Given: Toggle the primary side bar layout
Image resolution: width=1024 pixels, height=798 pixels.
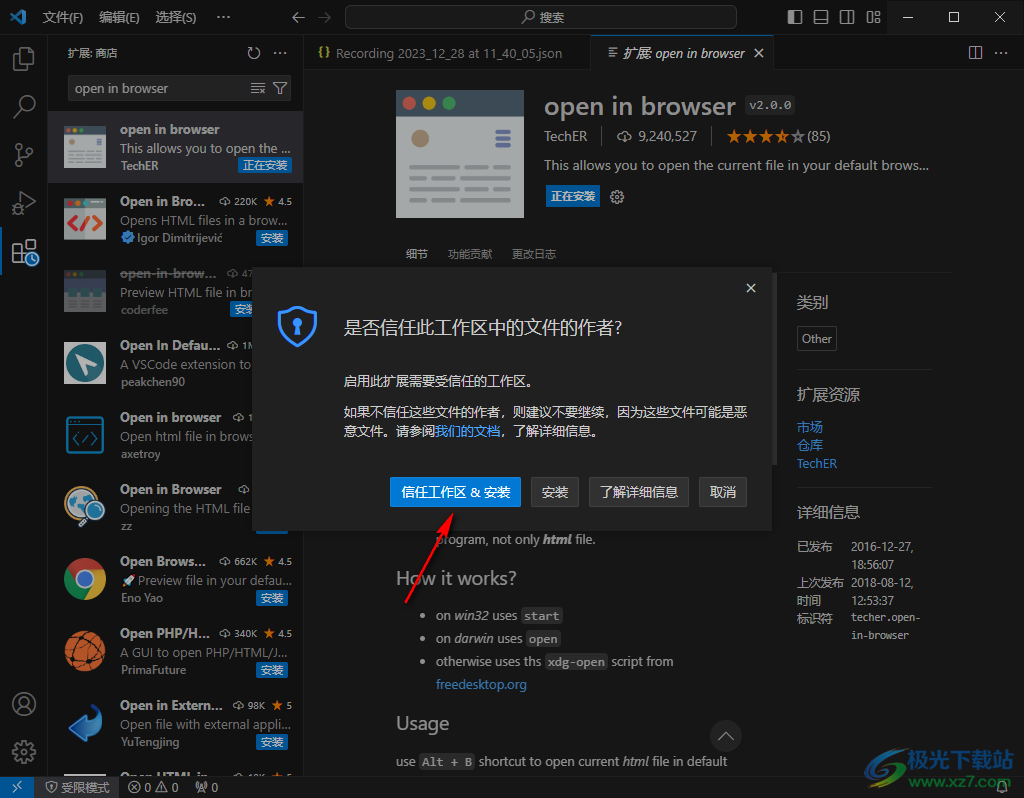Looking at the screenshot, I should pos(795,17).
